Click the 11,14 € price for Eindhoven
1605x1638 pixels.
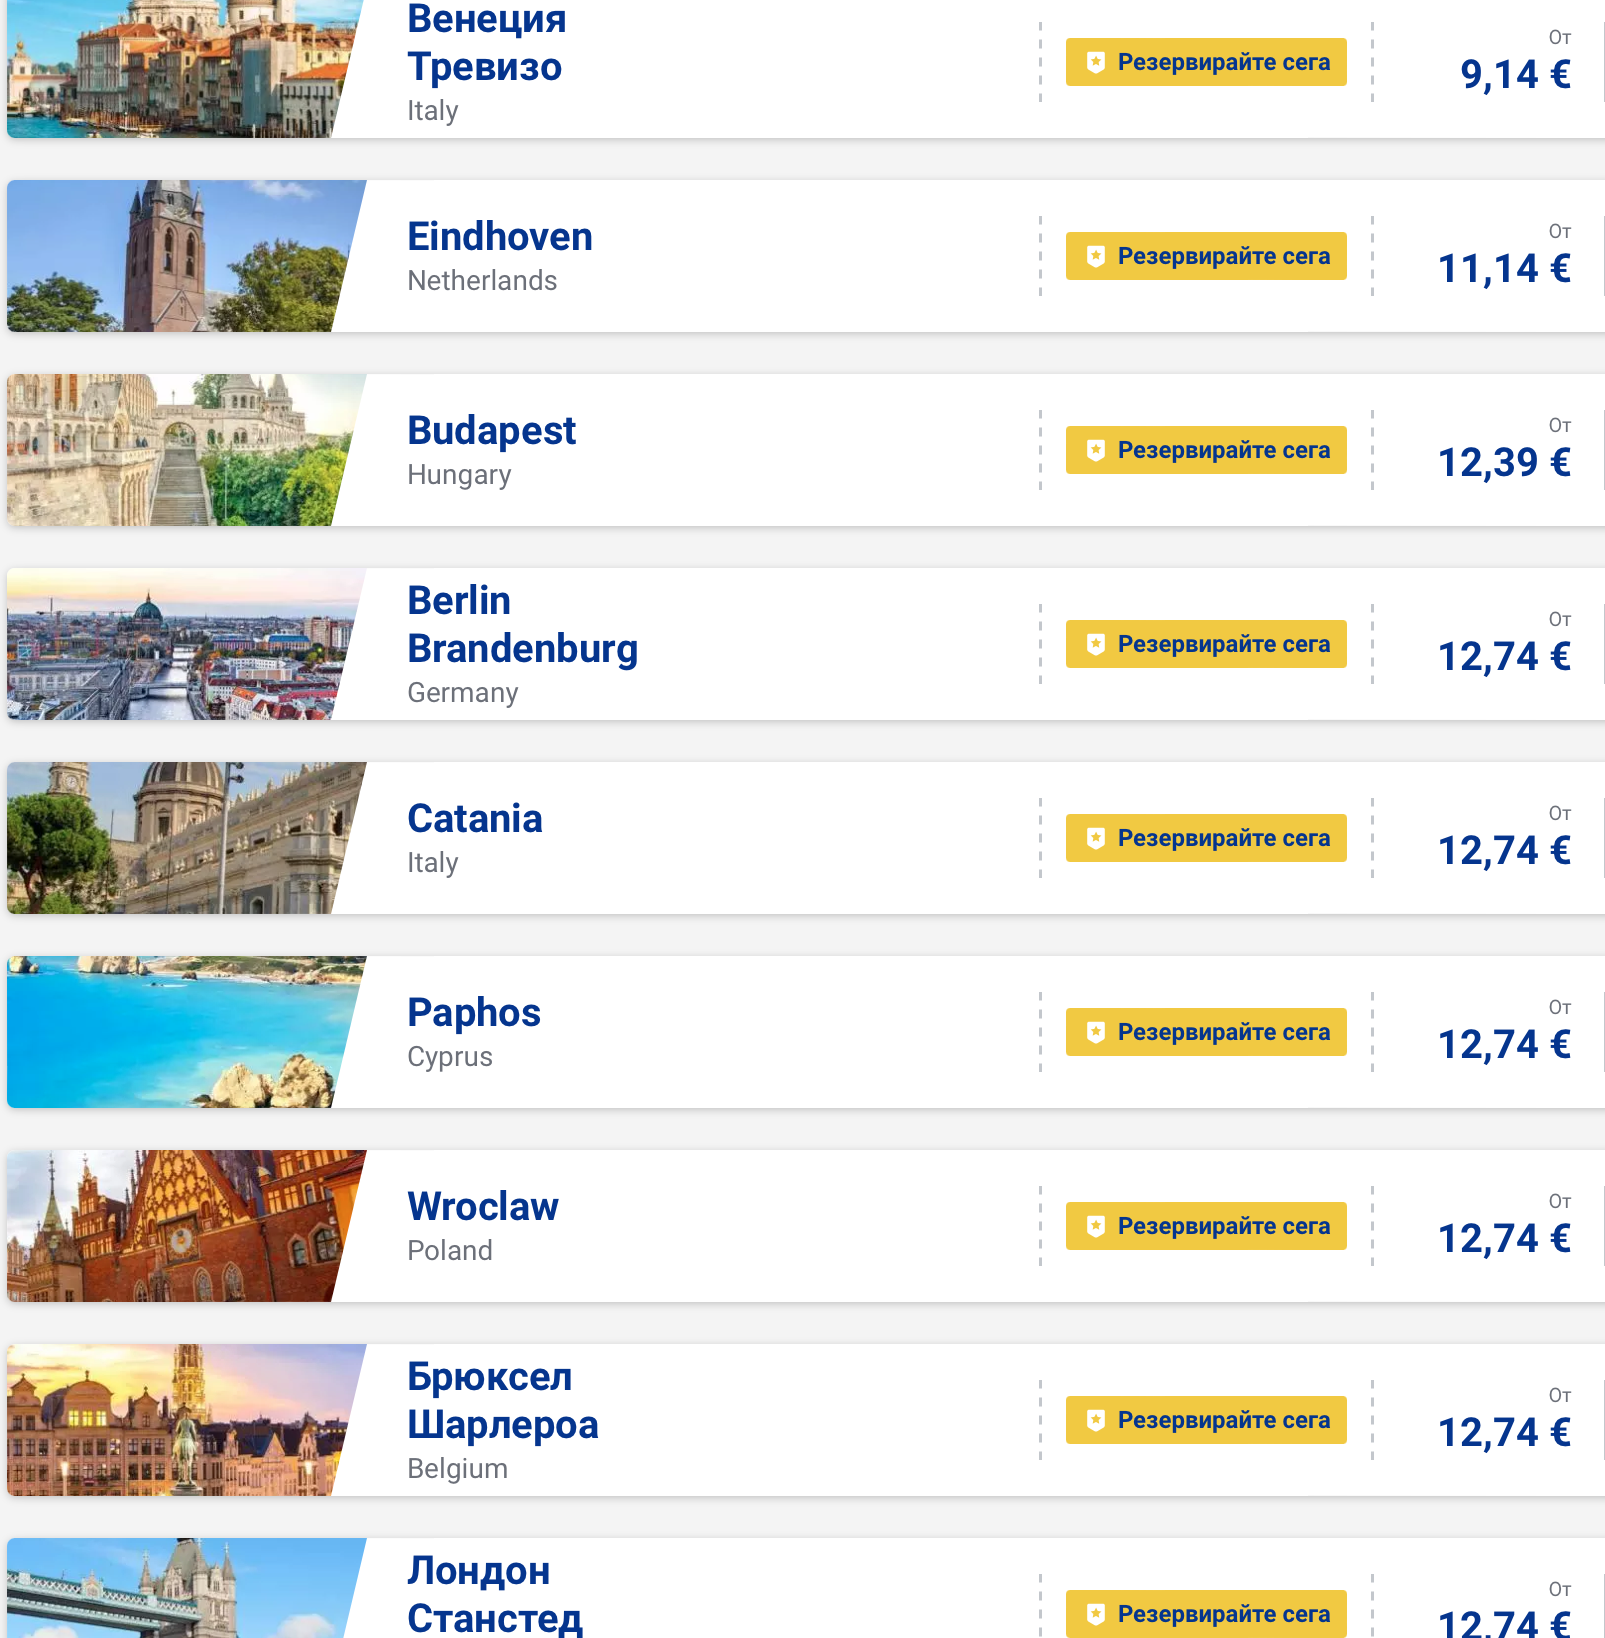[x=1504, y=269]
